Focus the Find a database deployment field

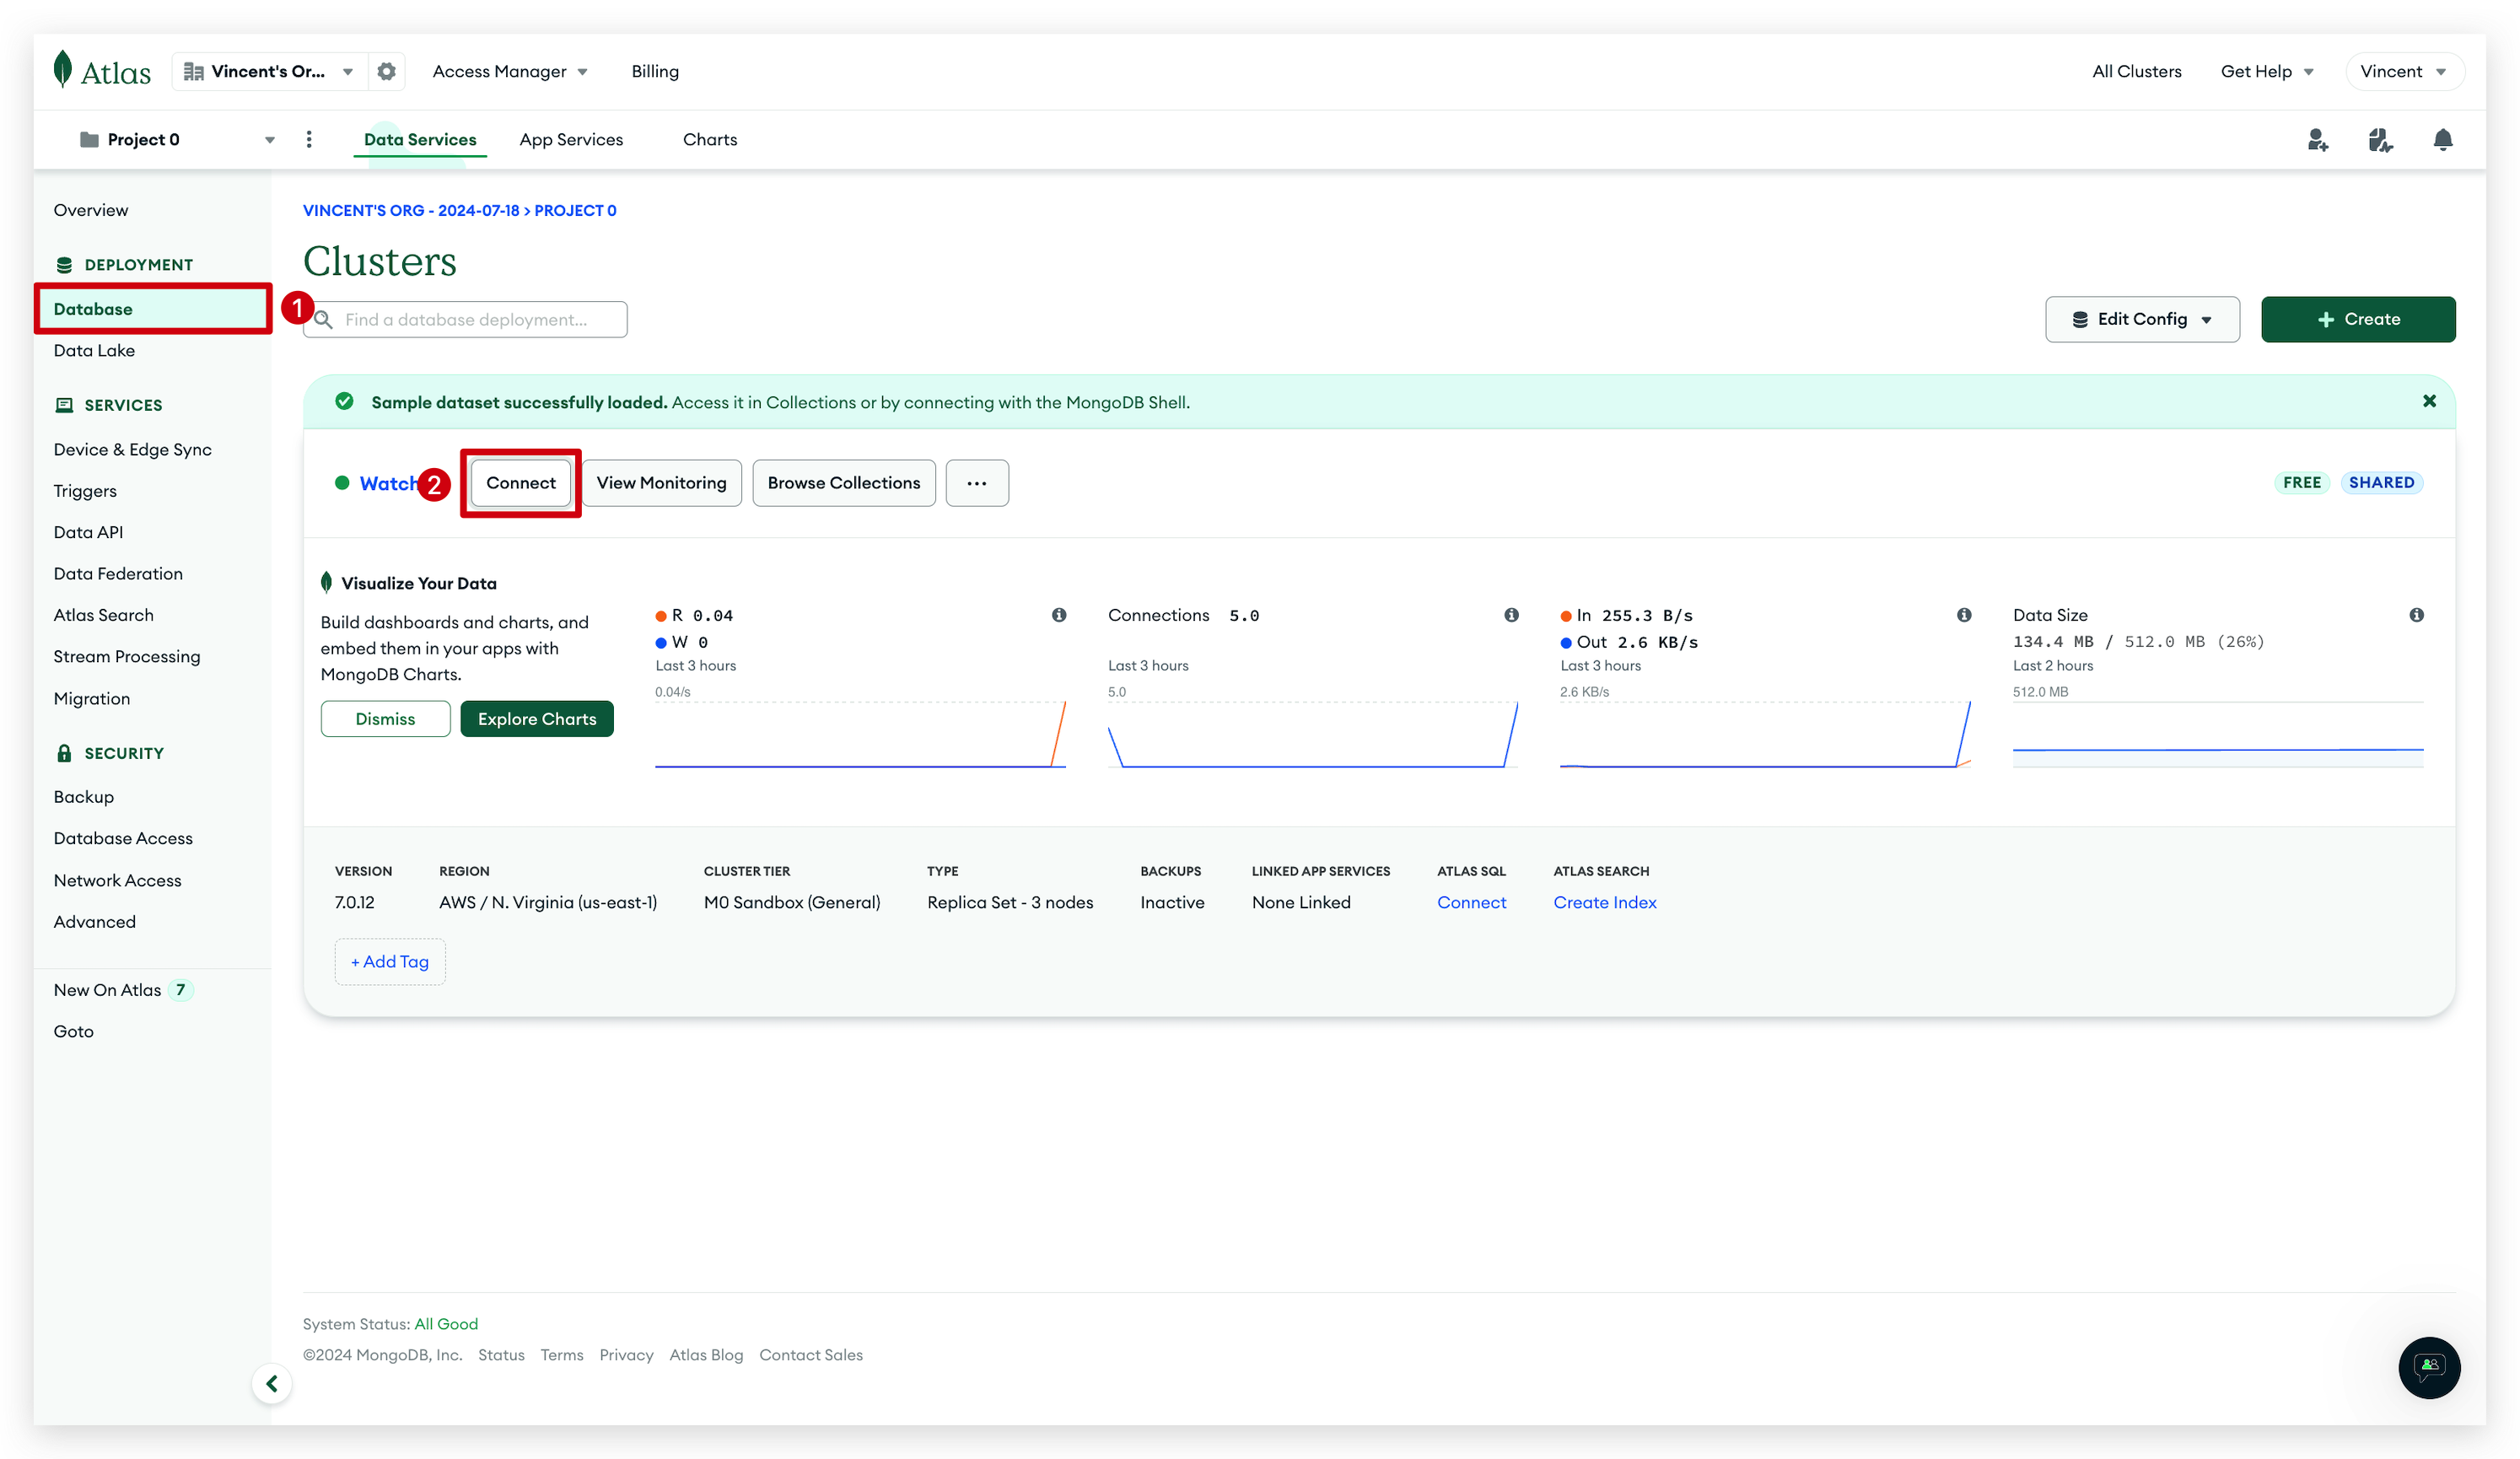[465, 319]
